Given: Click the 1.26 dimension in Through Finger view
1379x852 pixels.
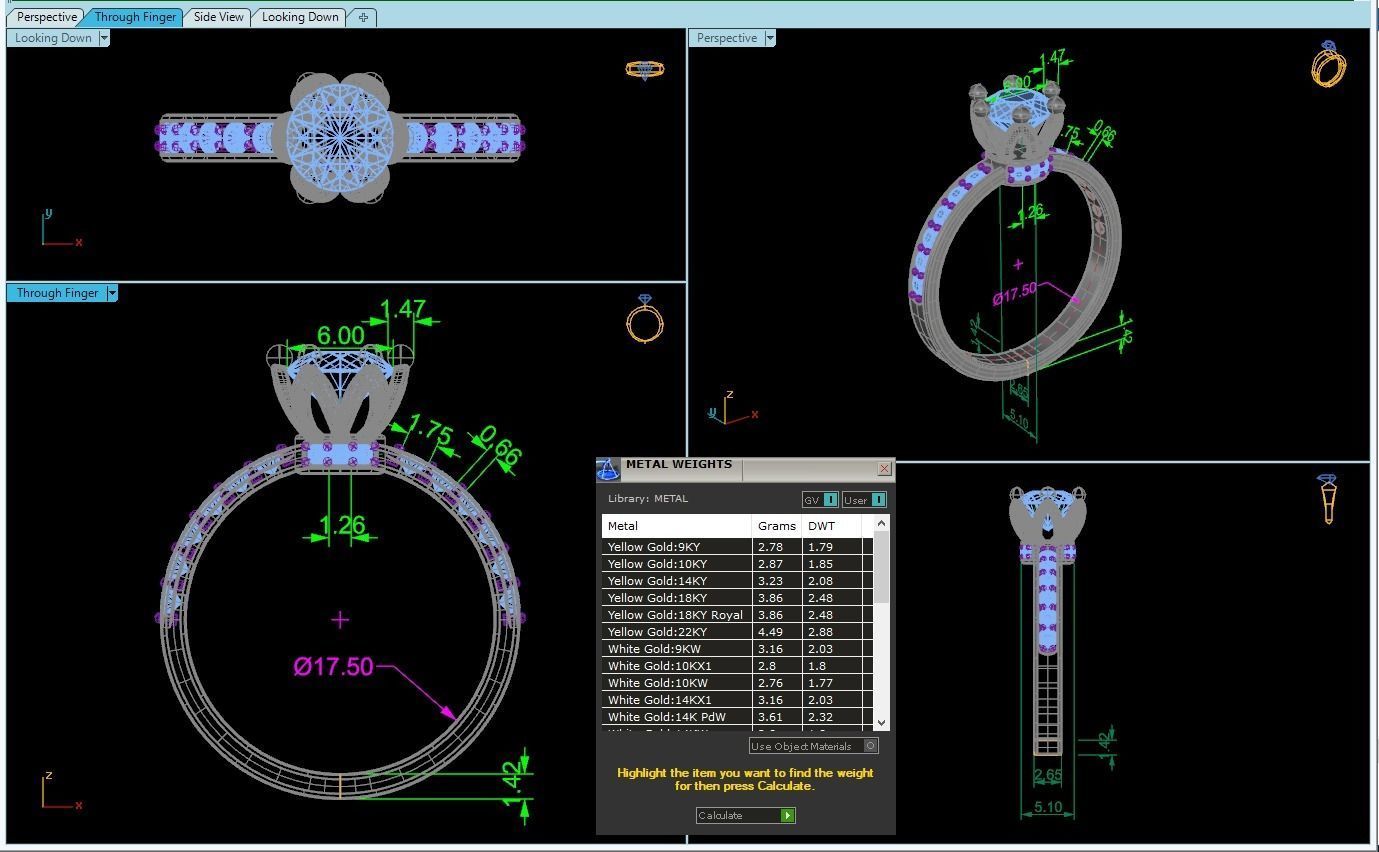Looking at the screenshot, I should [342, 524].
